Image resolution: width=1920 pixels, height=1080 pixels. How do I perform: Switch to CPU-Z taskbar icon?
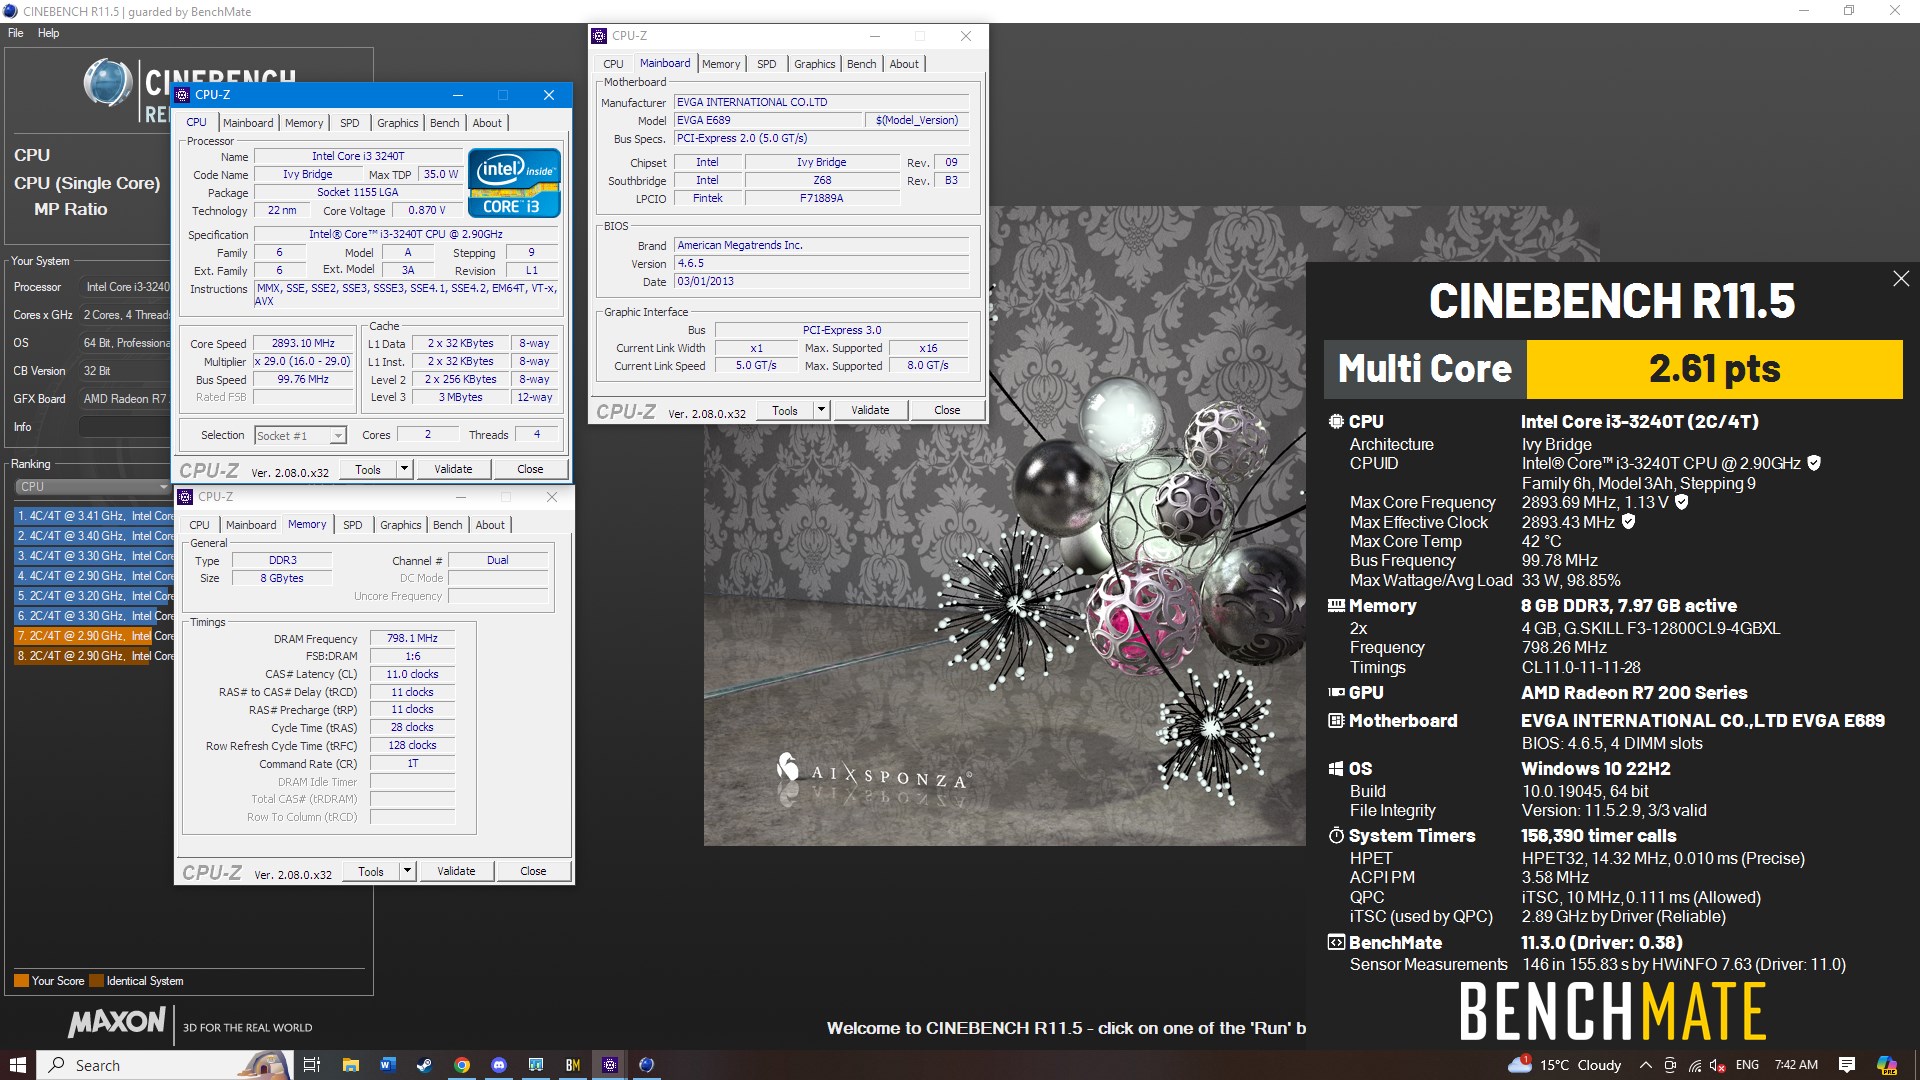(x=610, y=1065)
